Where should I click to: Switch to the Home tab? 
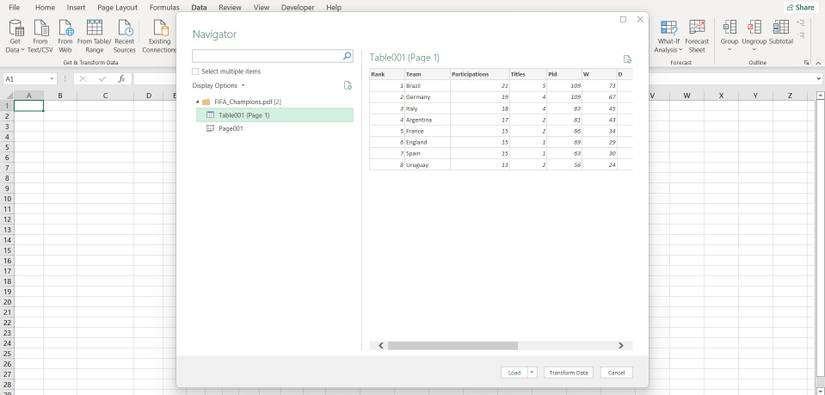45,7
